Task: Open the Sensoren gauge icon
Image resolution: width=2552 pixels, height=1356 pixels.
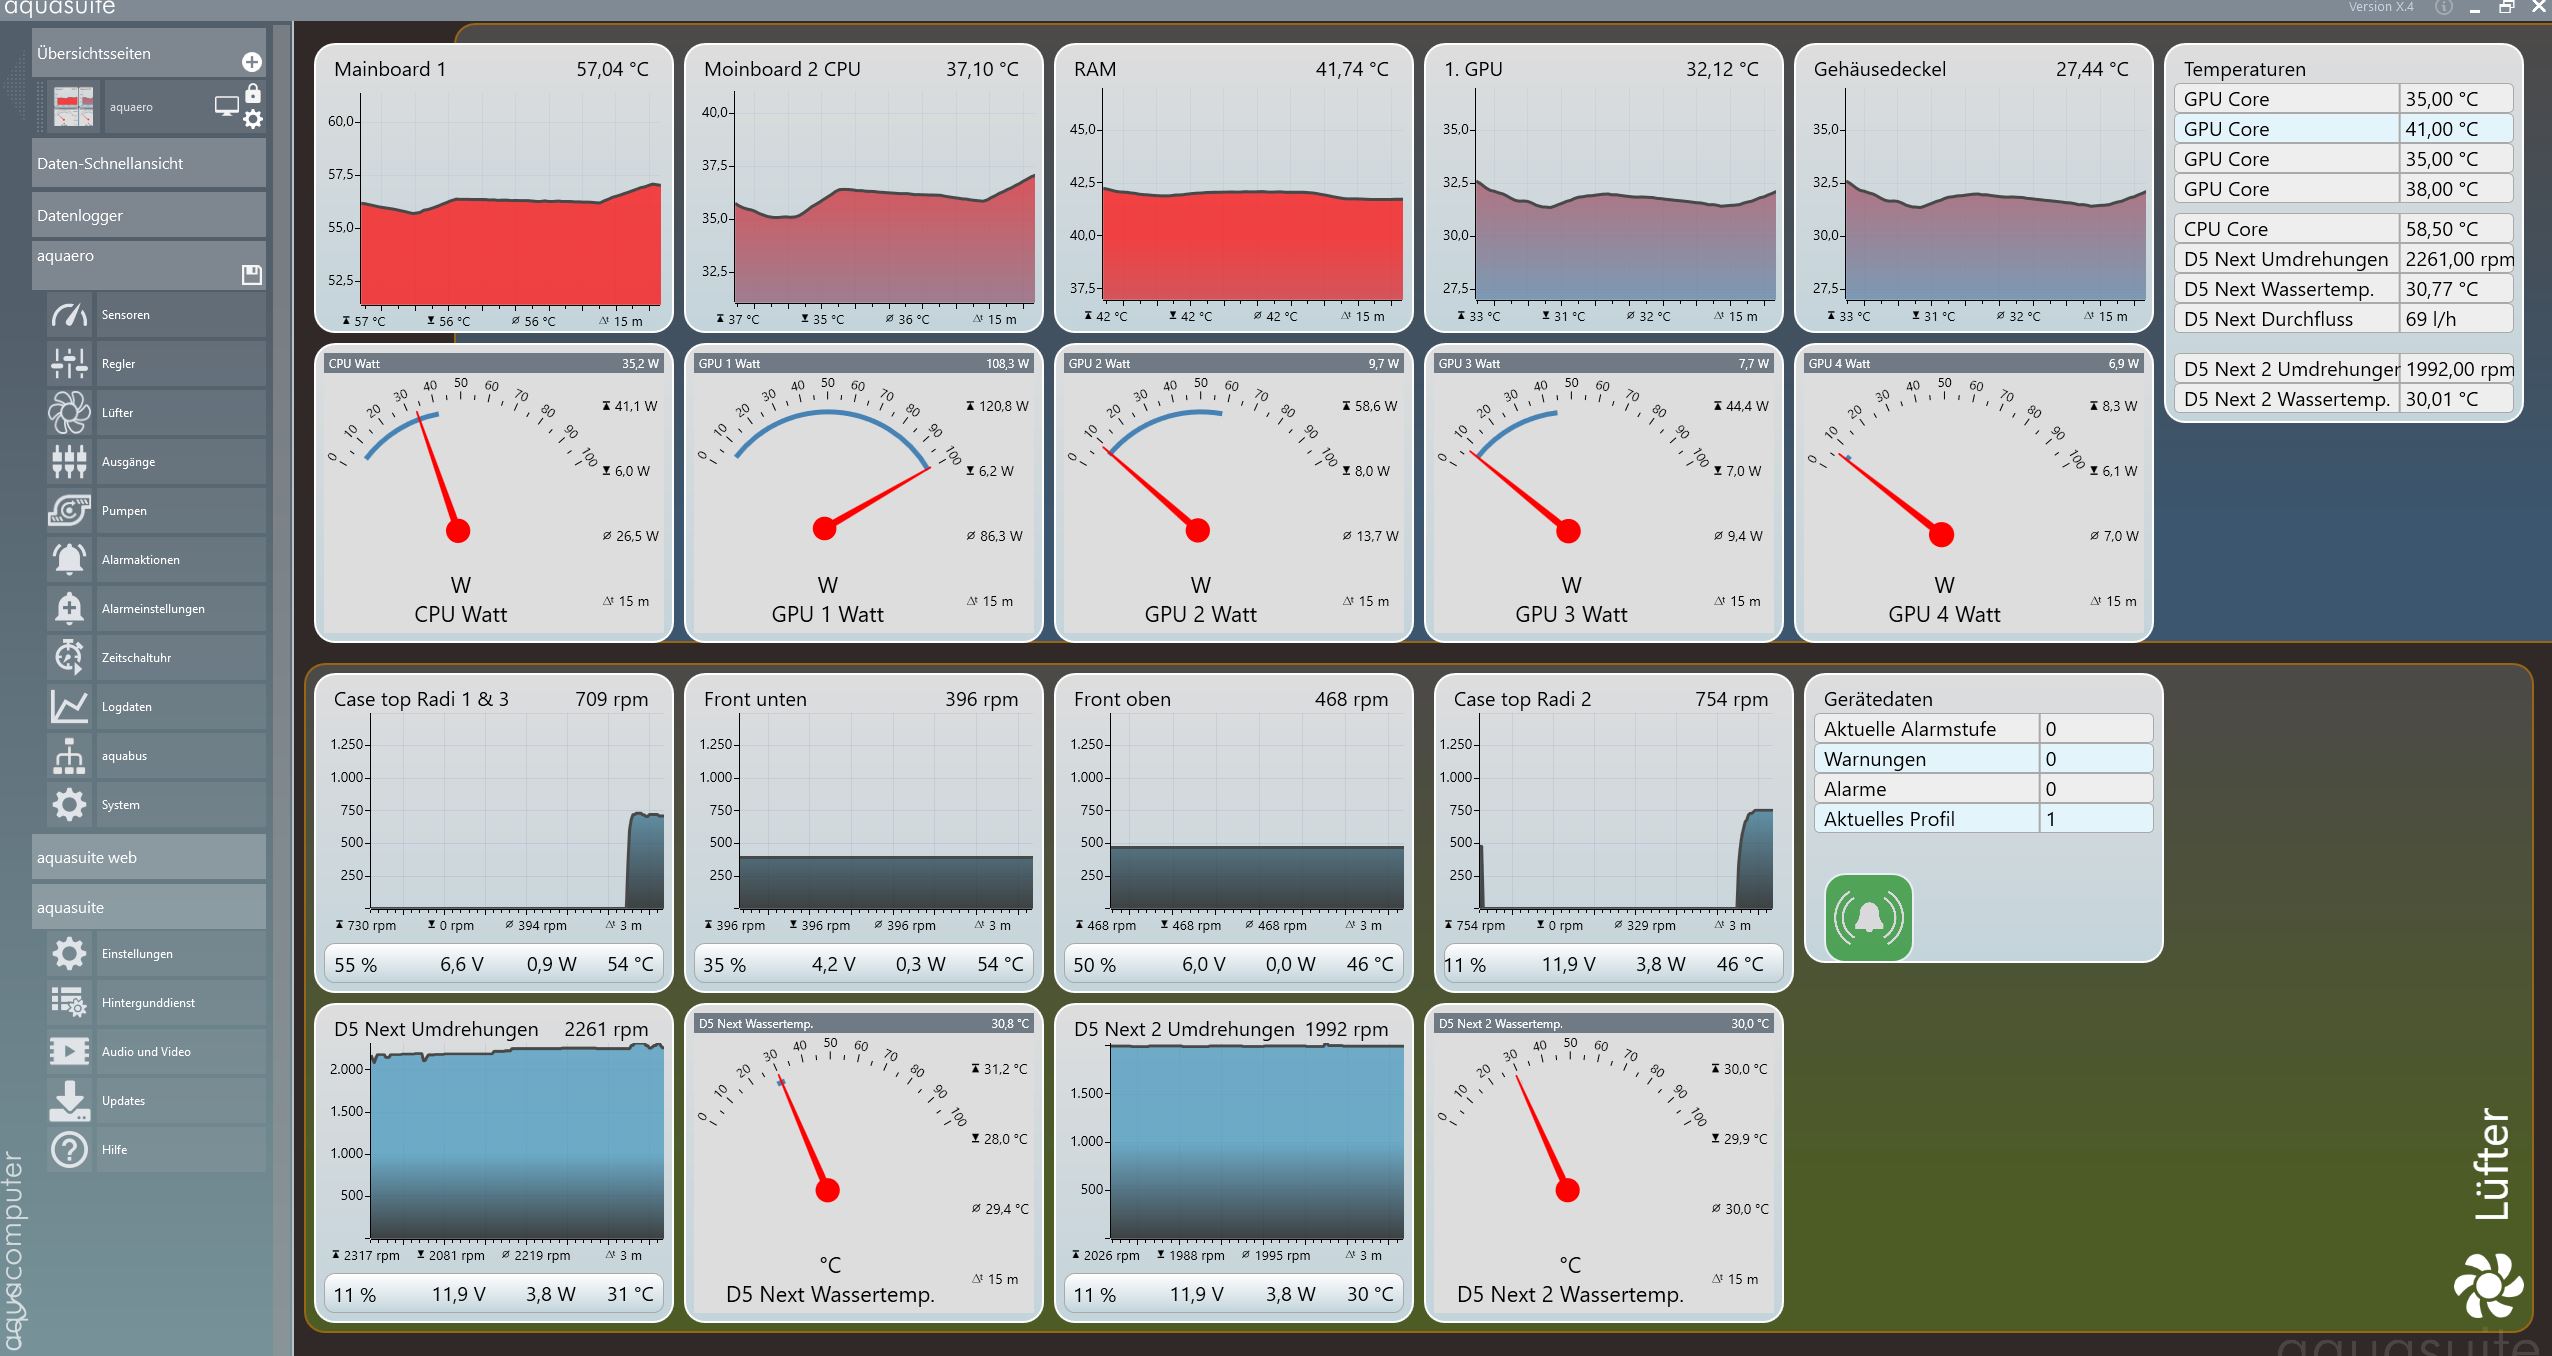Action: click(69, 315)
